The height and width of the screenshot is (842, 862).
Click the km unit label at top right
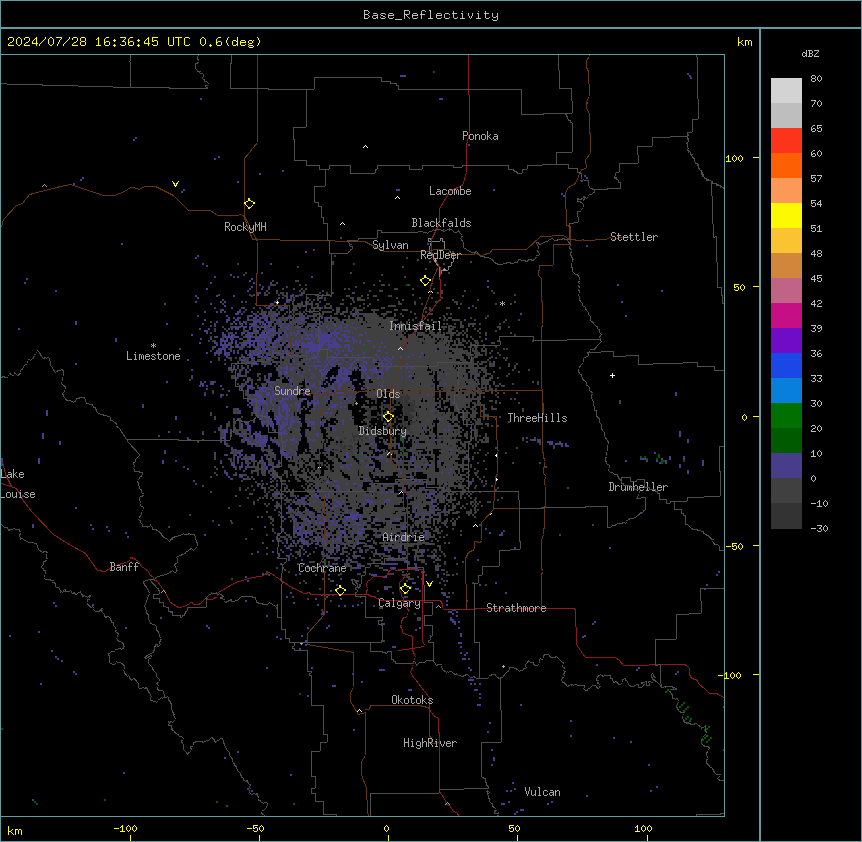[x=745, y=42]
